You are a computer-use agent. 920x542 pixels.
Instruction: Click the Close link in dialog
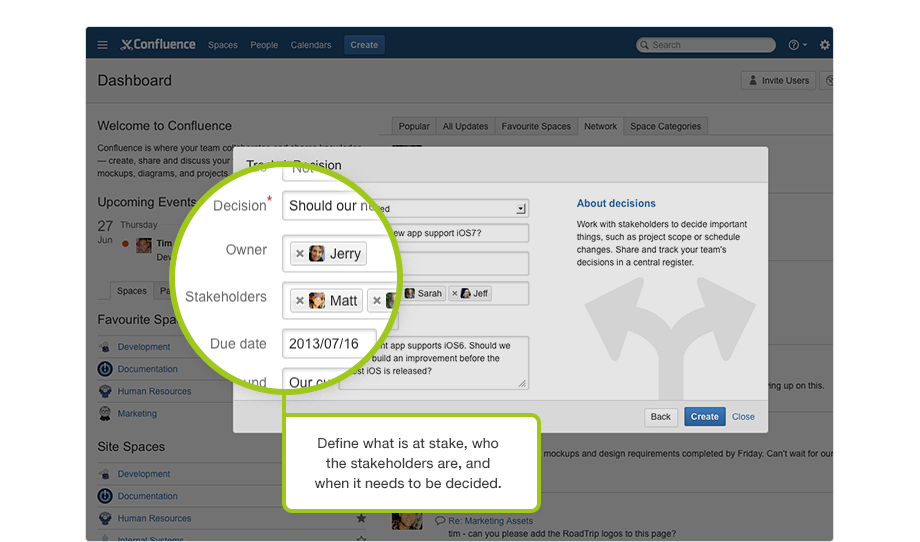point(743,416)
